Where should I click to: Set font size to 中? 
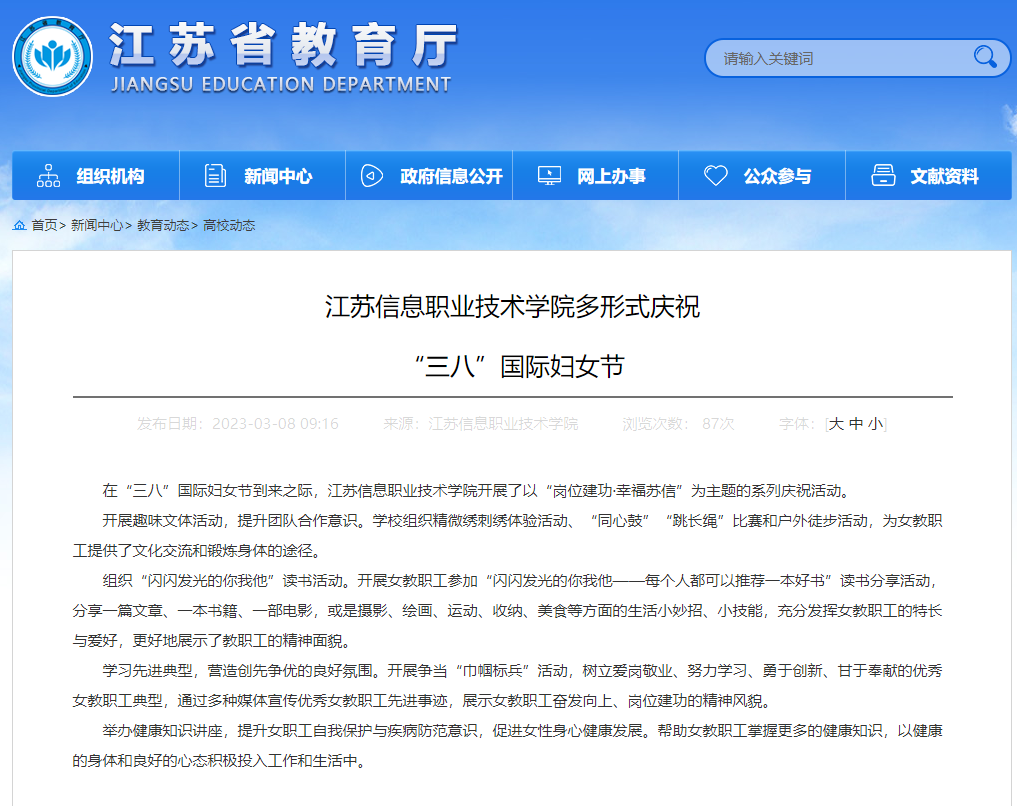pyautogui.click(x=856, y=423)
